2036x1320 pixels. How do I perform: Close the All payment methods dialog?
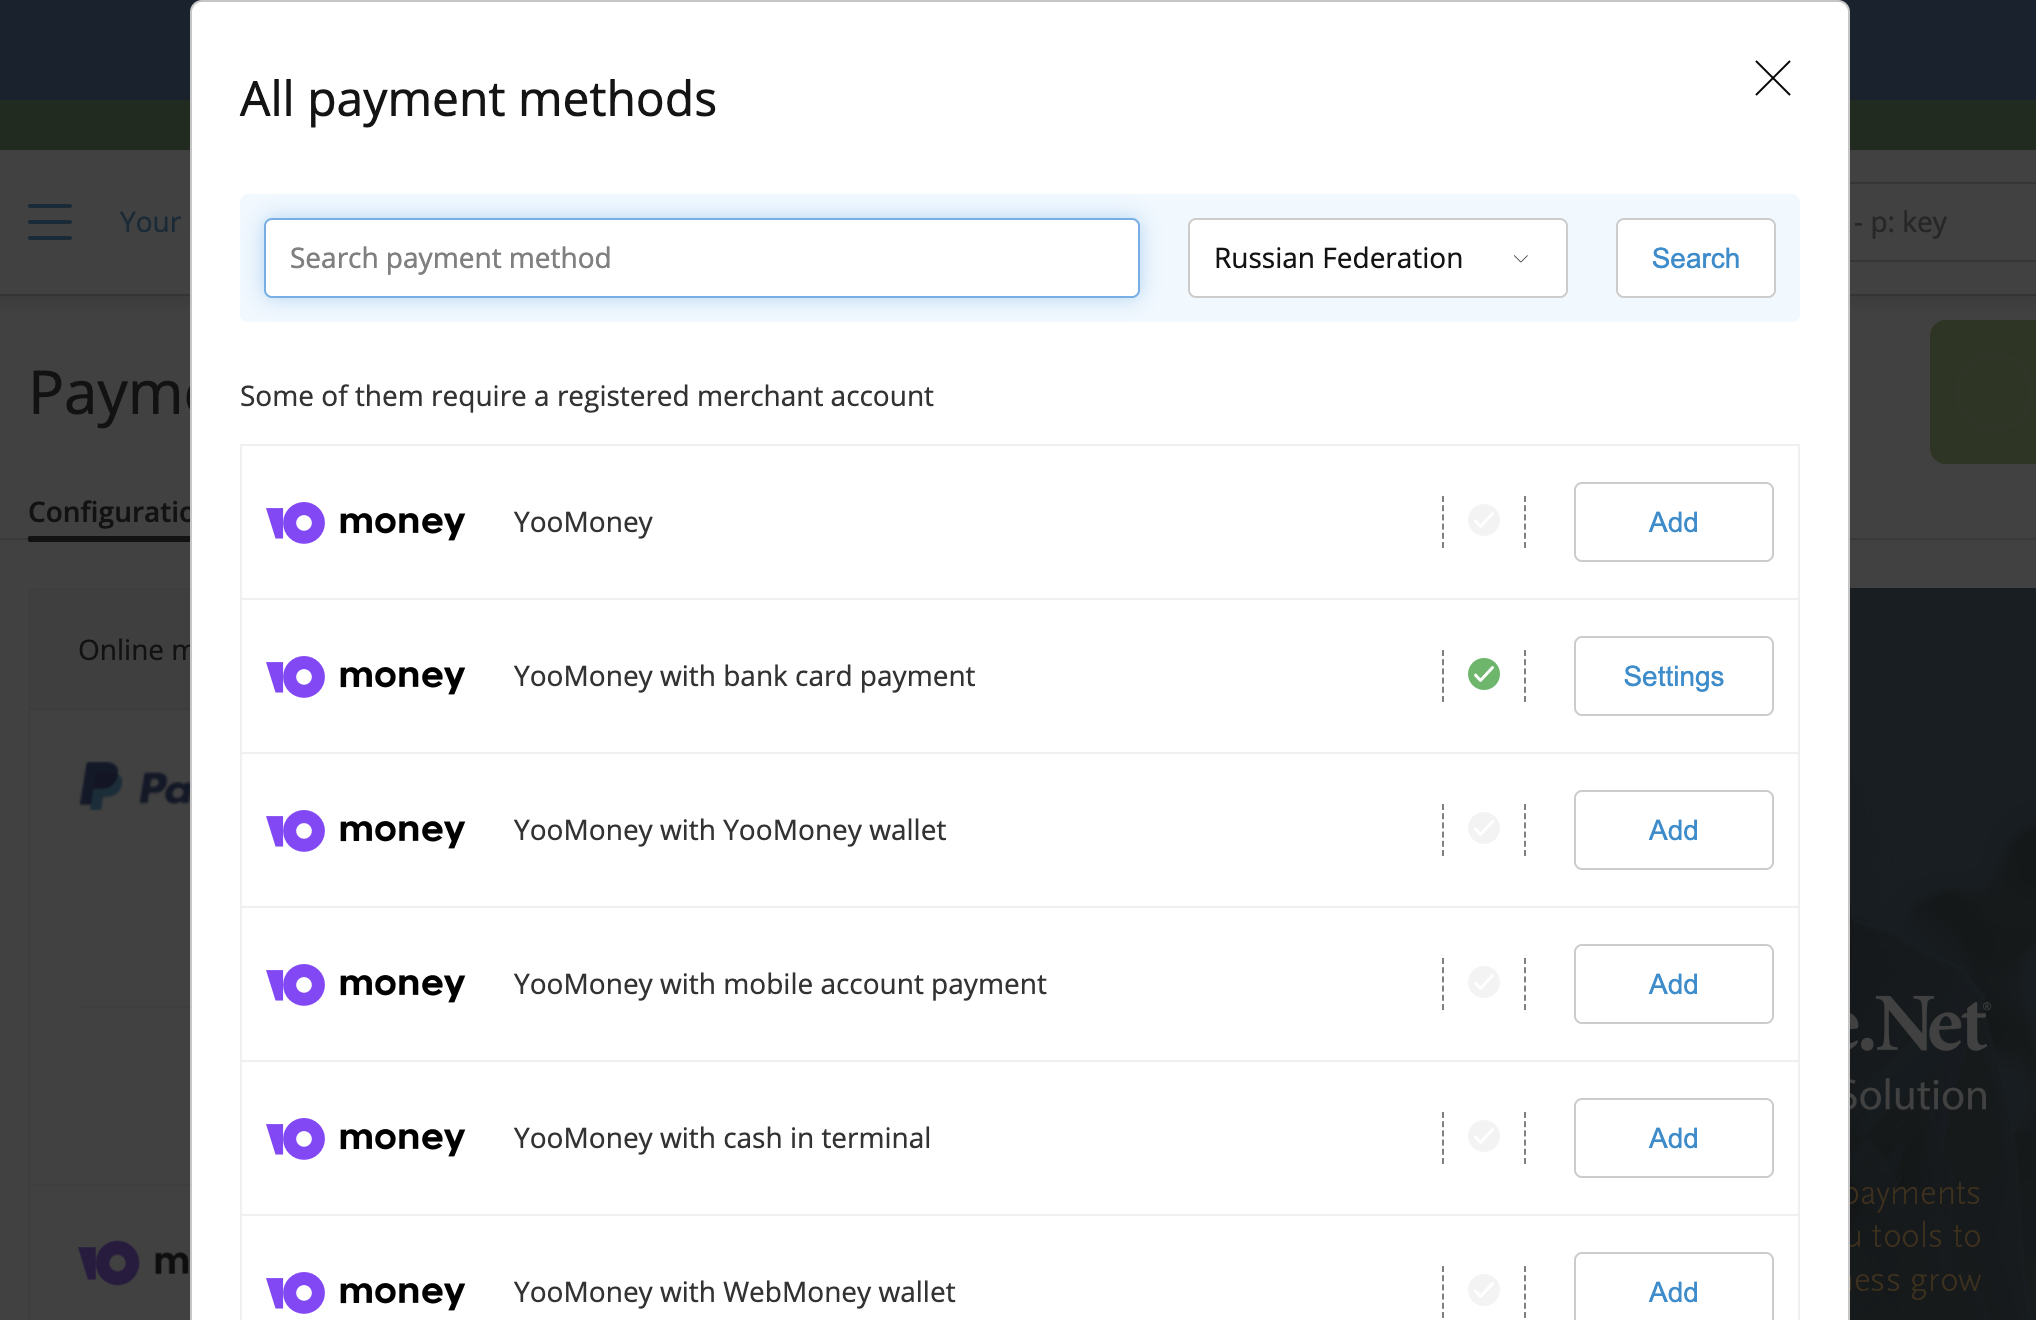coord(1772,79)
